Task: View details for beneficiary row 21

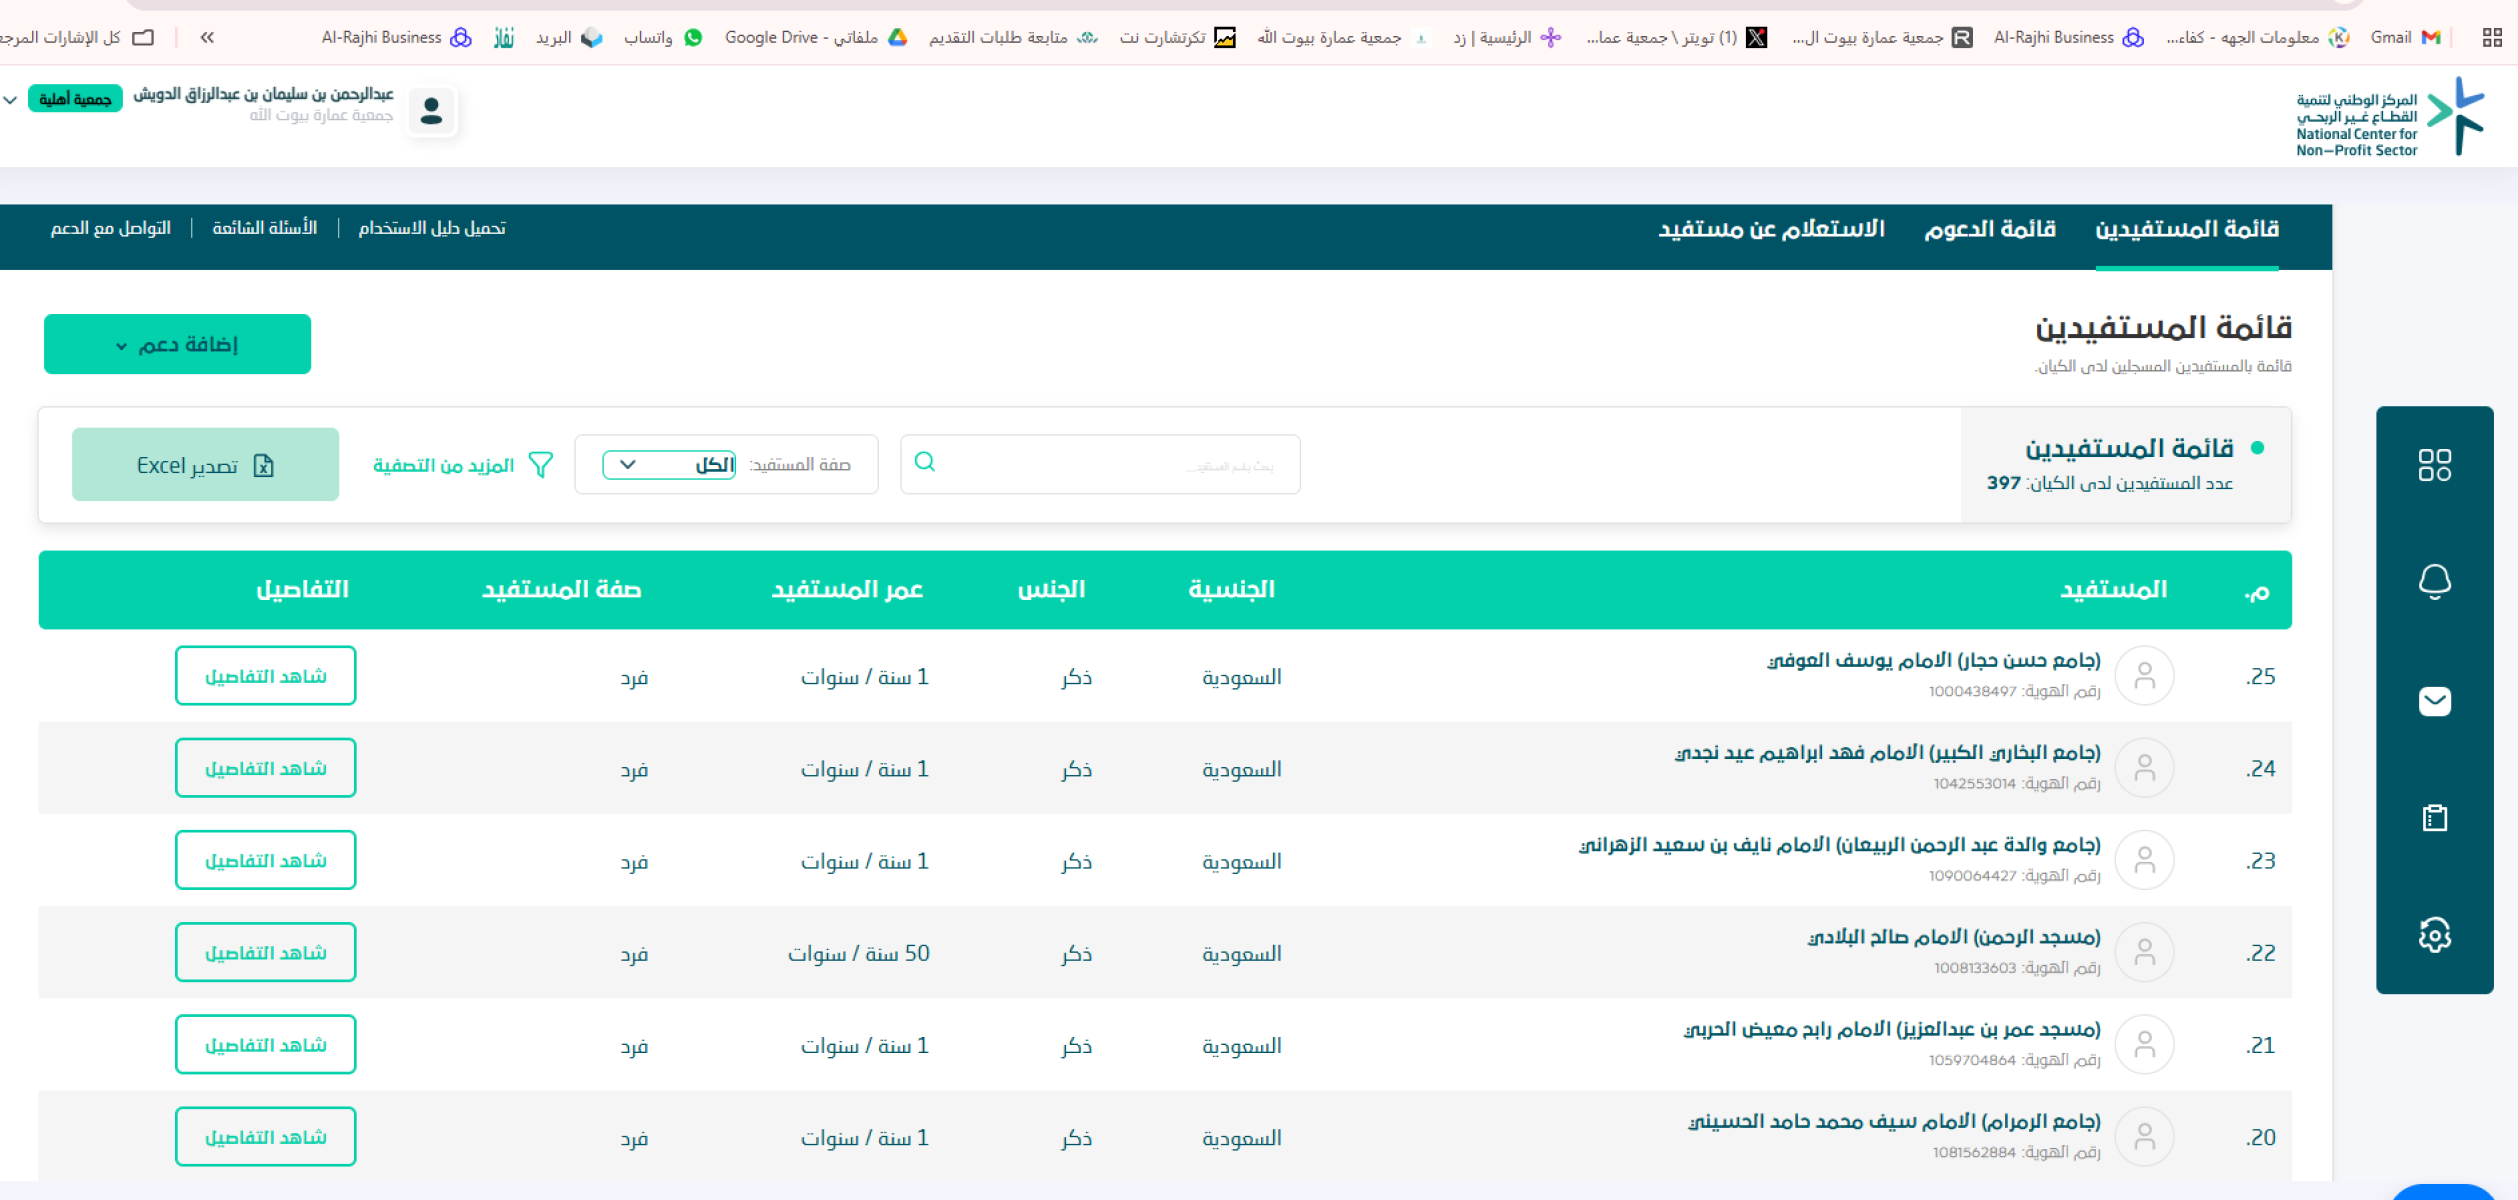Action: click(x=265, y=1044)
